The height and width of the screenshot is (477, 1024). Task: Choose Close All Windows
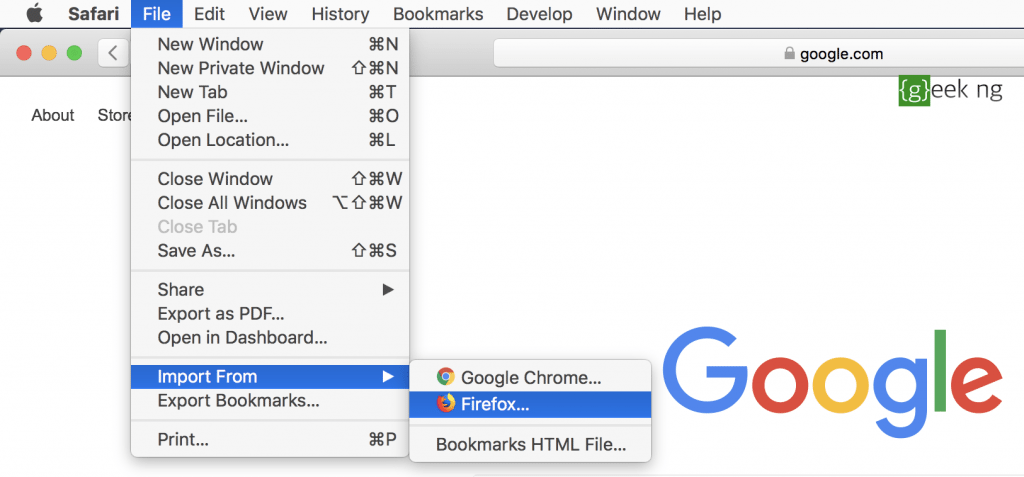(270, 203)
